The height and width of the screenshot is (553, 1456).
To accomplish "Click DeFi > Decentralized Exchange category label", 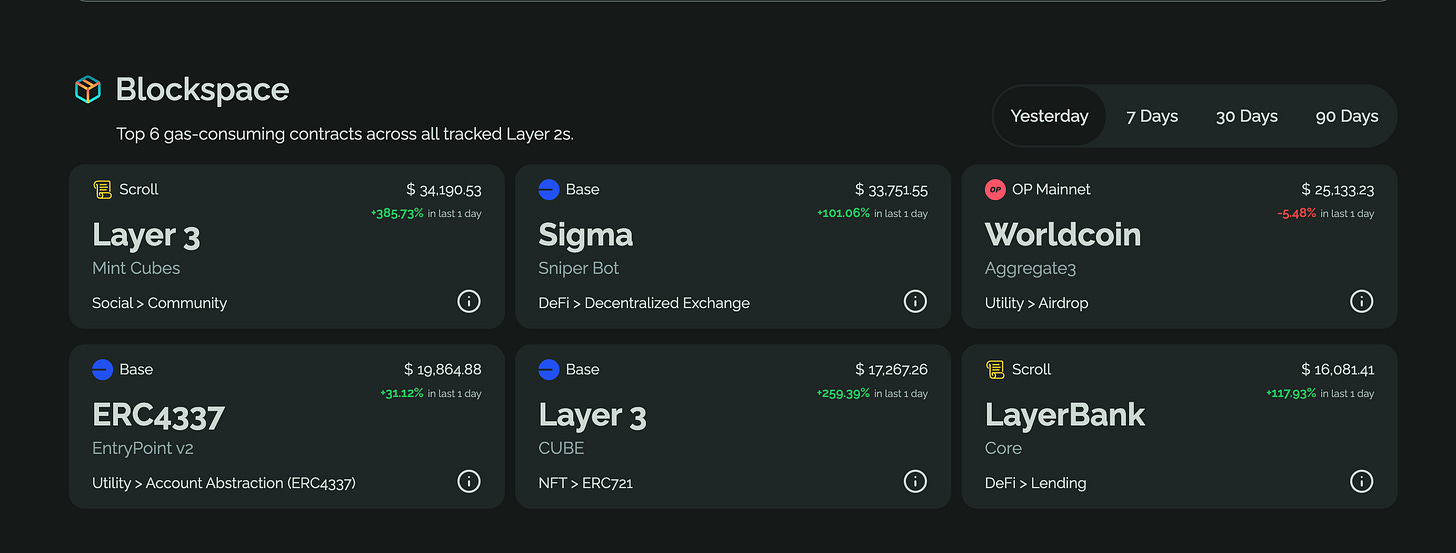I will point(644,303).
